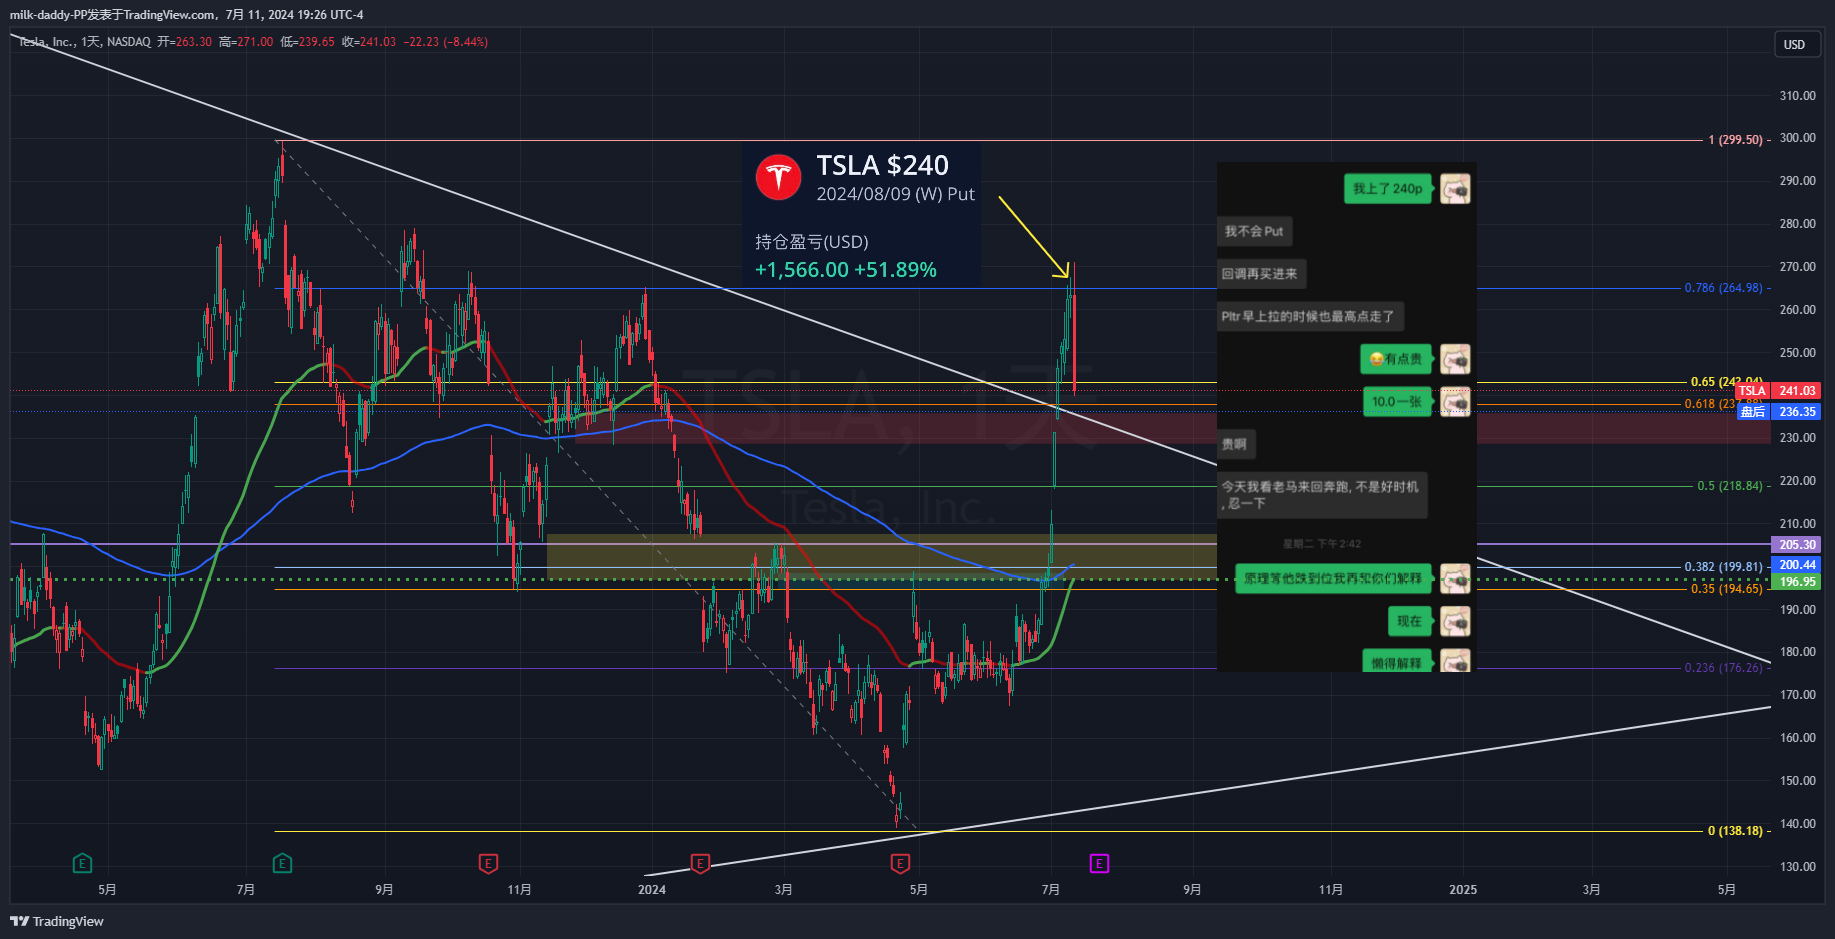Click the red earnings marker nearest 2024 label
Screen dimensions: 1835x939
pos(700,863)
